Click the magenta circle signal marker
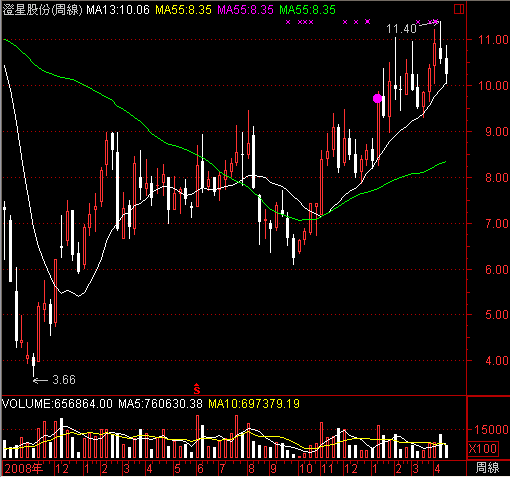The height and width of the screenshot is (477, 510). pos(377,98)
